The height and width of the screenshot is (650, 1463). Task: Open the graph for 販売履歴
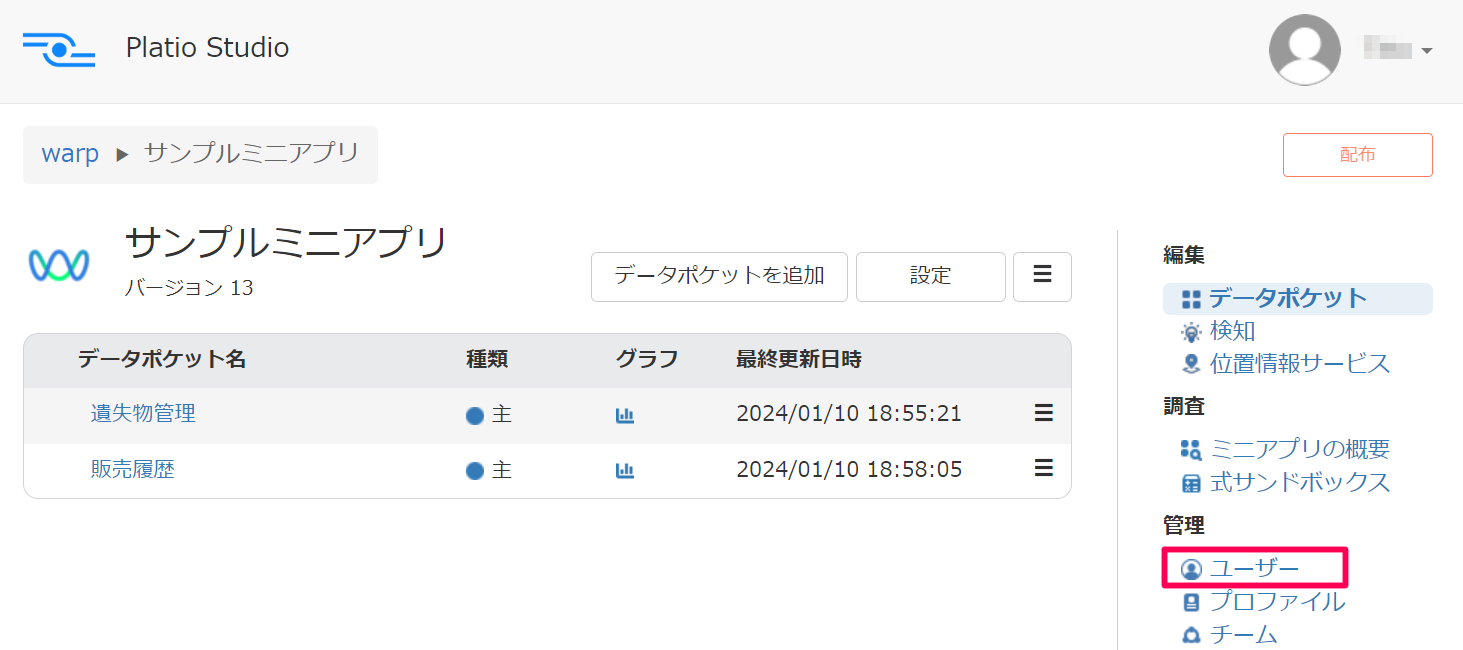point(625,469)
